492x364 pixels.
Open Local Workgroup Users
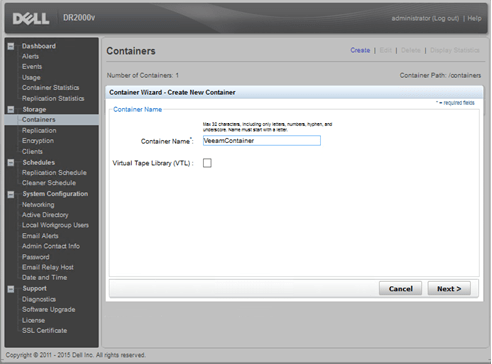[55, 225]
